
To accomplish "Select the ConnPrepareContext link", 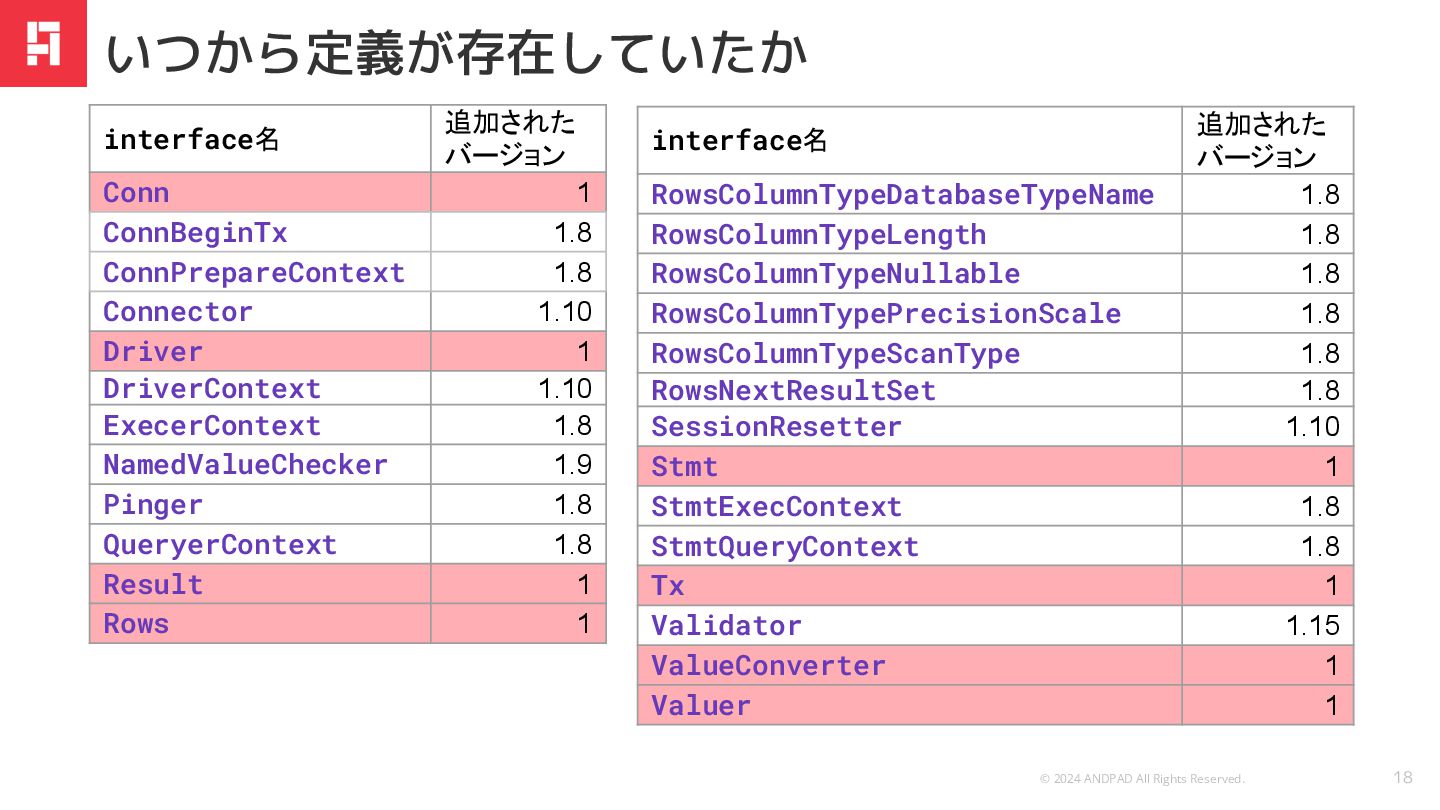I will [254, 273].
